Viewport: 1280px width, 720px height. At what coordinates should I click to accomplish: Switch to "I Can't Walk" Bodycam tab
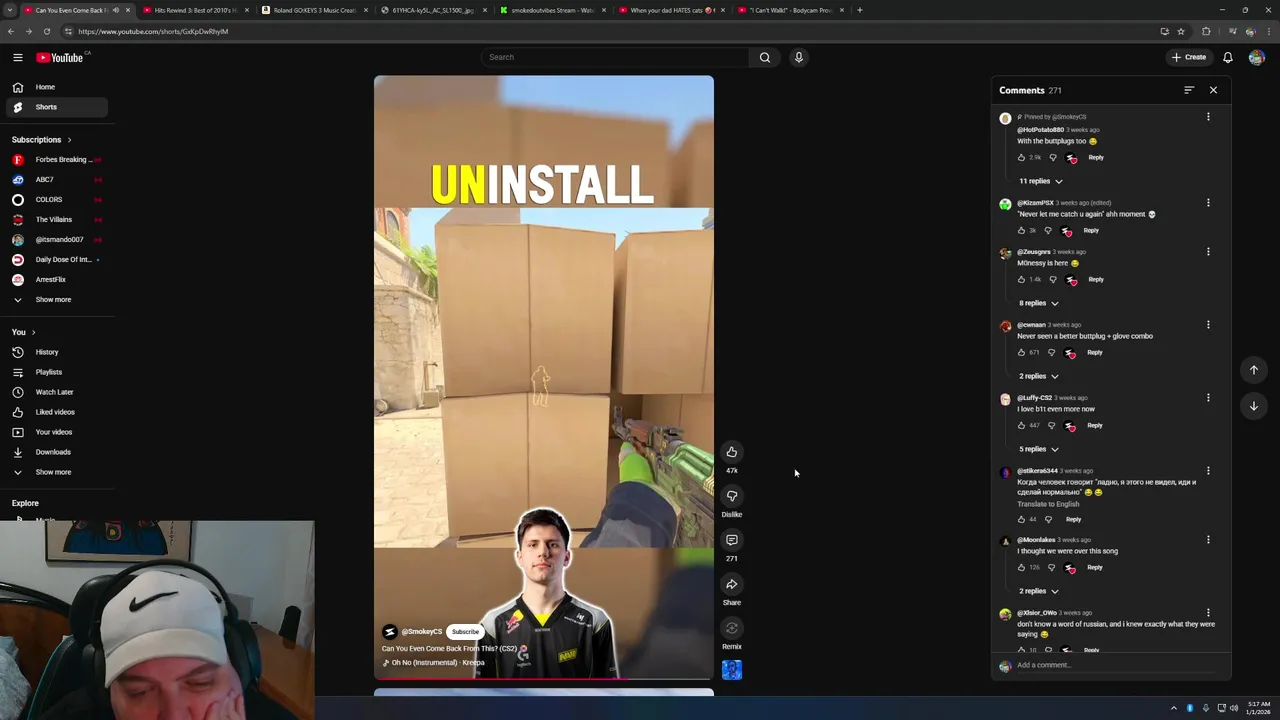[x=790, y=10]
